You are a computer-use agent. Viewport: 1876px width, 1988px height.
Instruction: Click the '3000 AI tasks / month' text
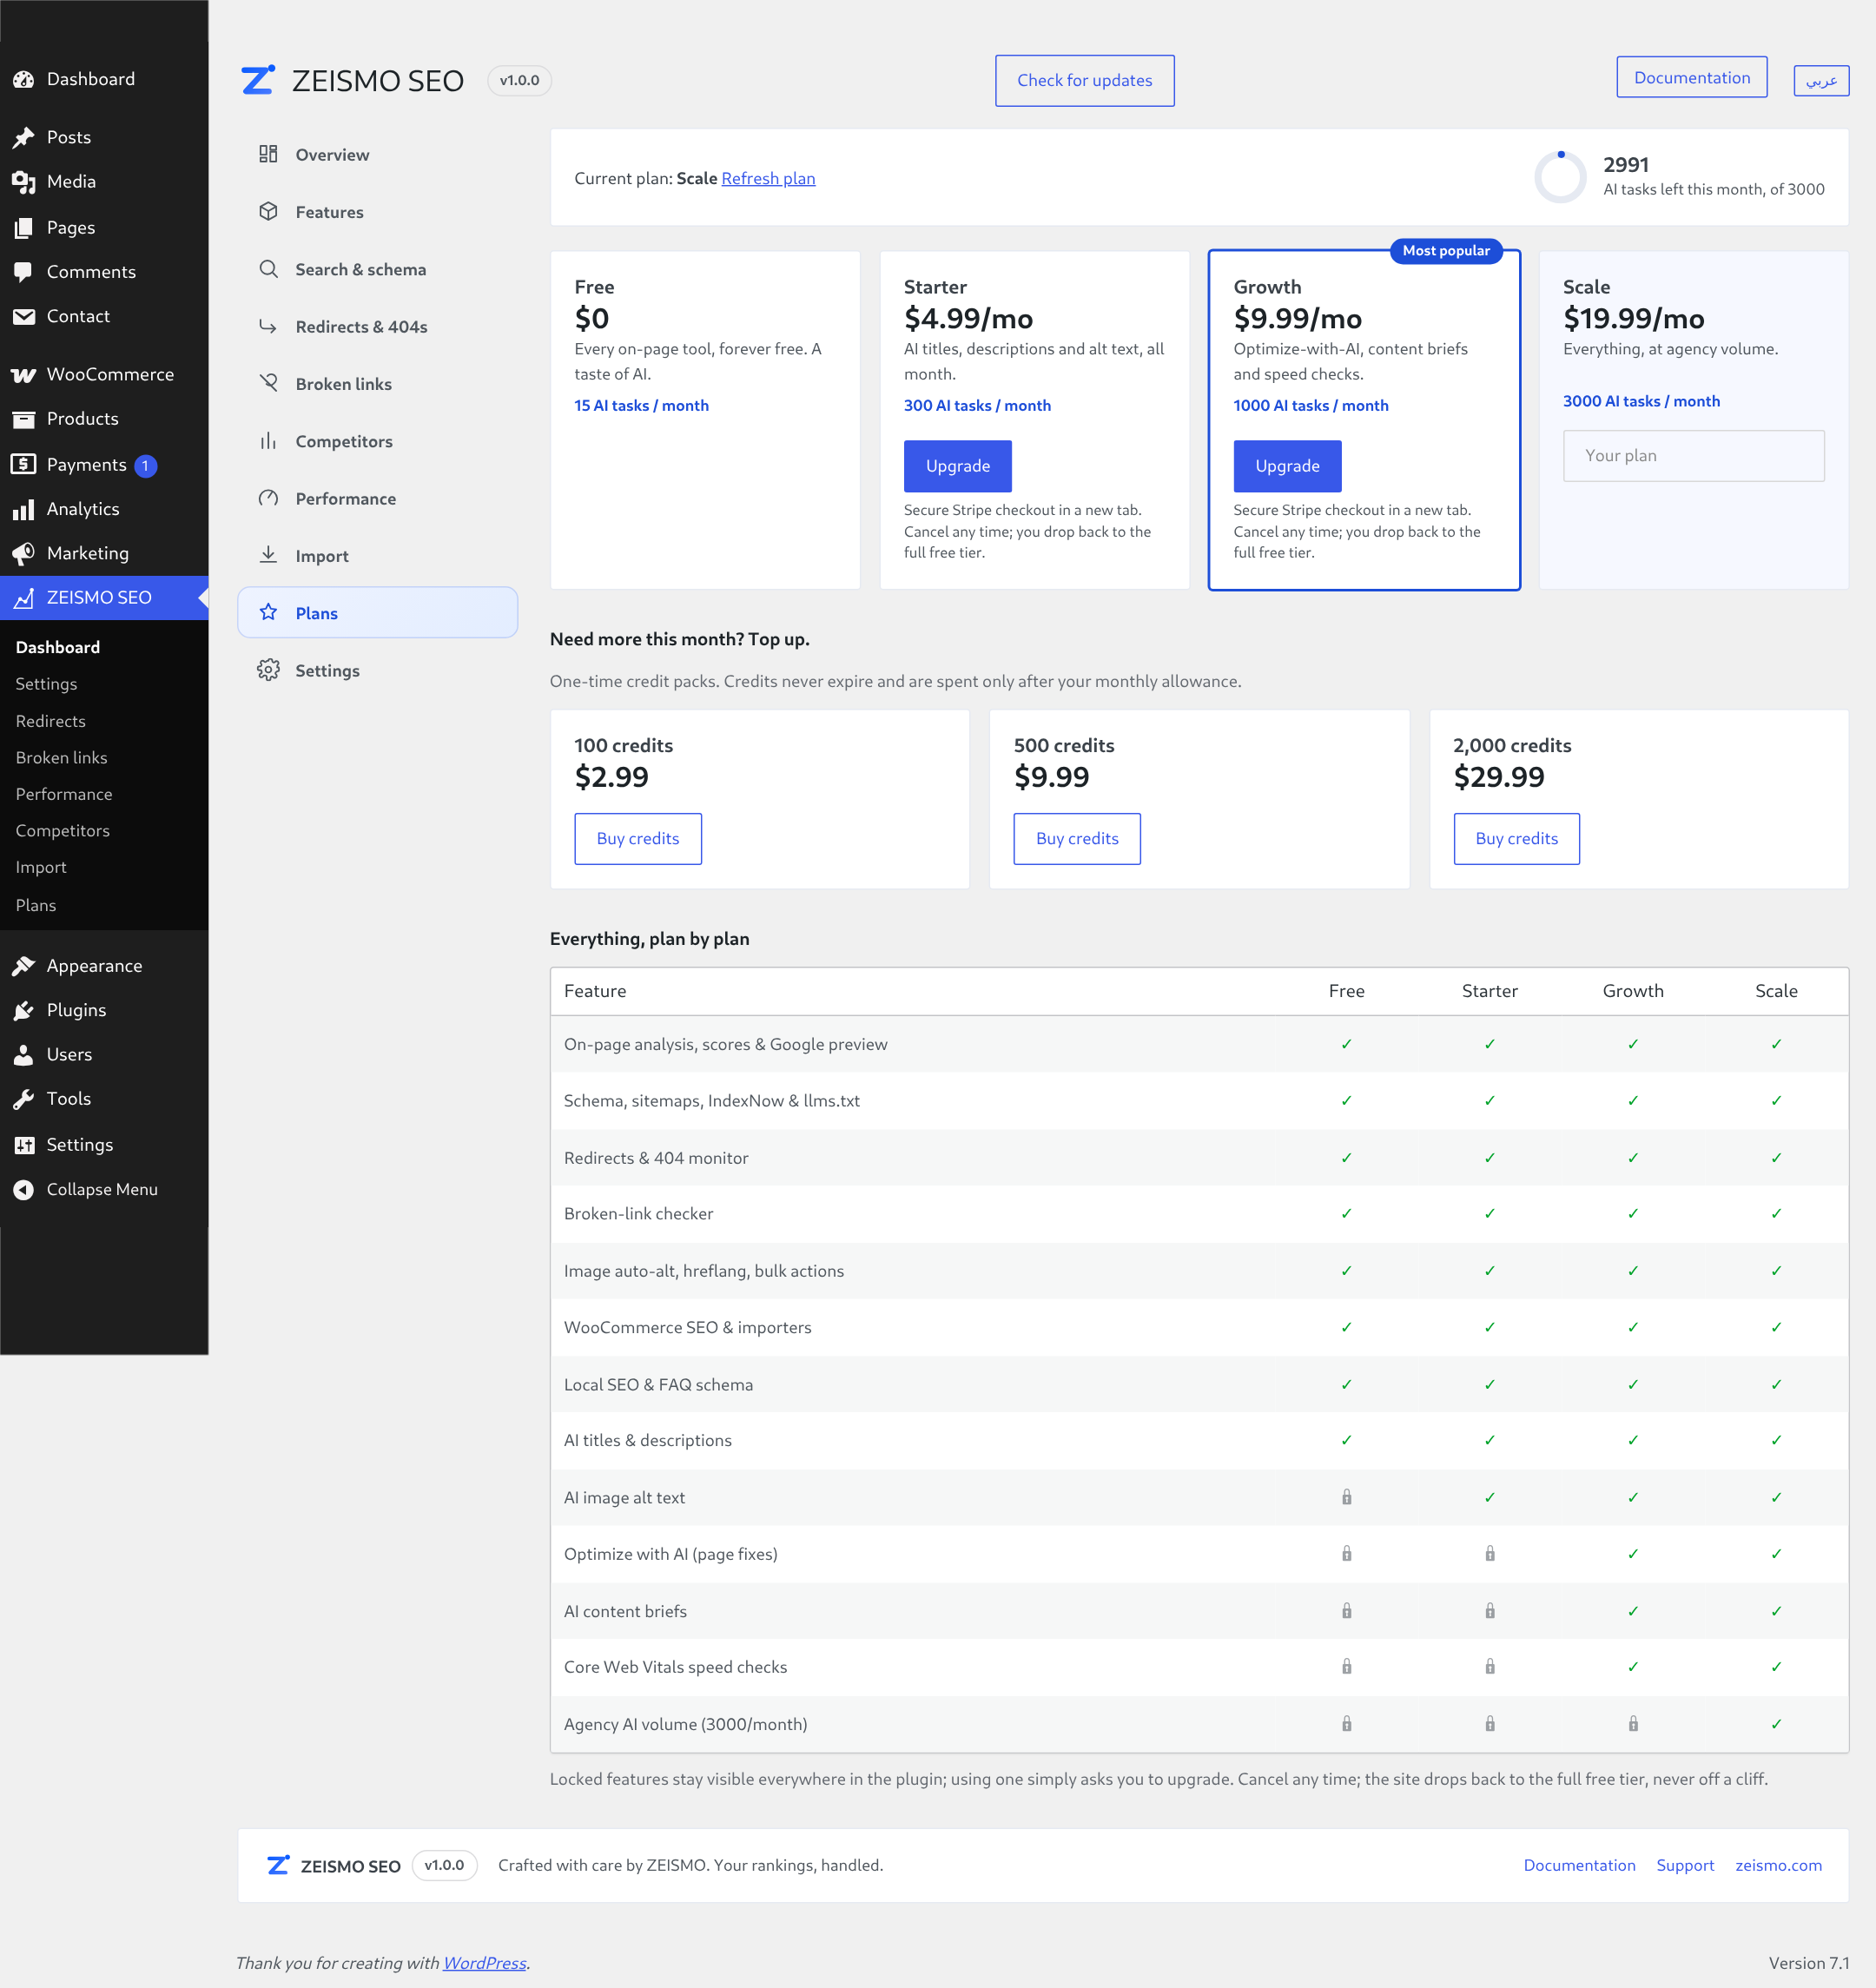coord(1641,401)
